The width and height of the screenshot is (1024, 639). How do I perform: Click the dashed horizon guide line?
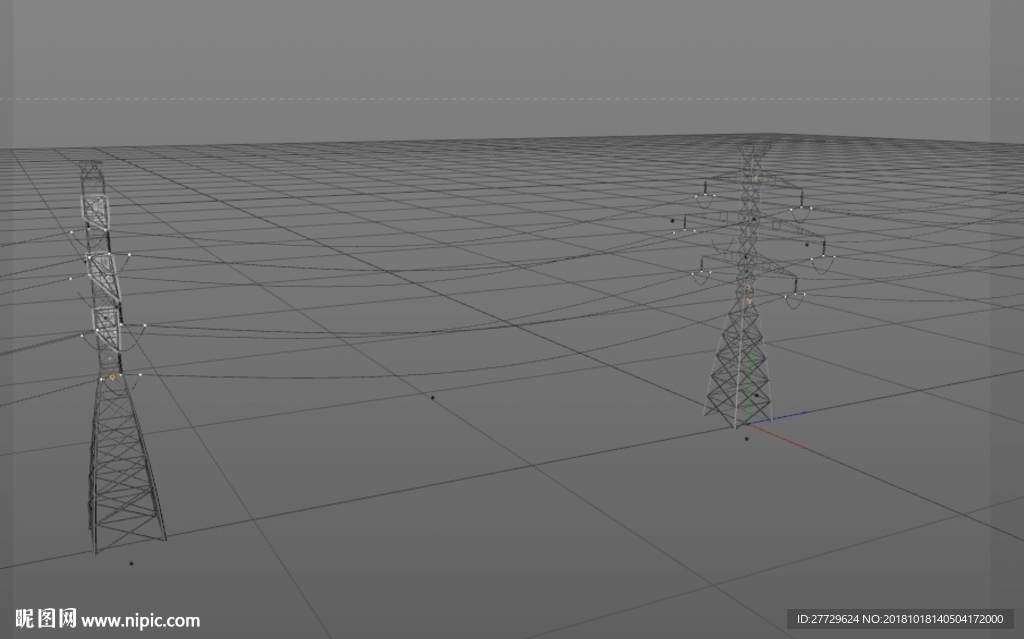(x=512, y=99)
